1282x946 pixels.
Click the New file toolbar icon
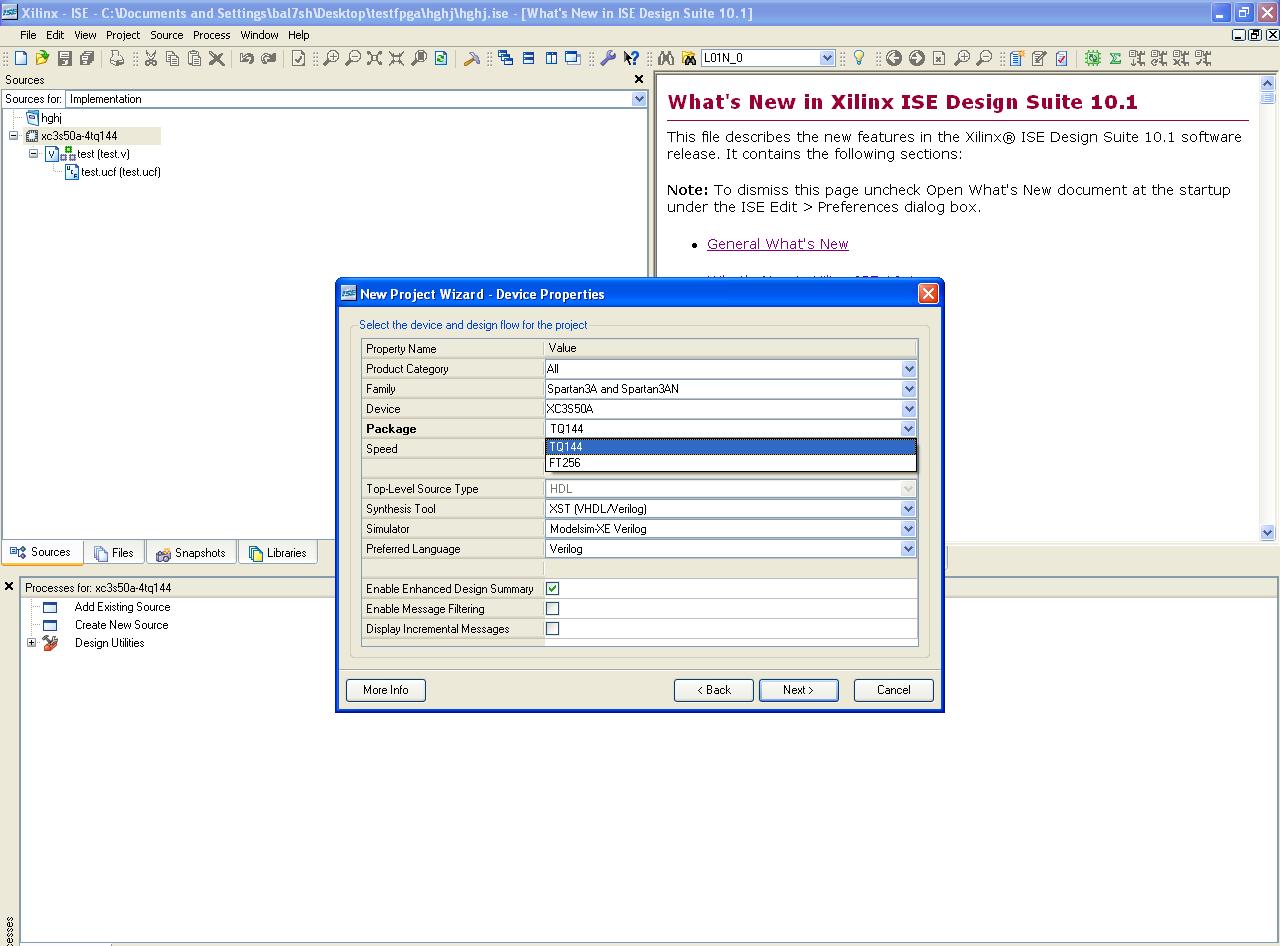pyautogui.click(x=20, y=58)
